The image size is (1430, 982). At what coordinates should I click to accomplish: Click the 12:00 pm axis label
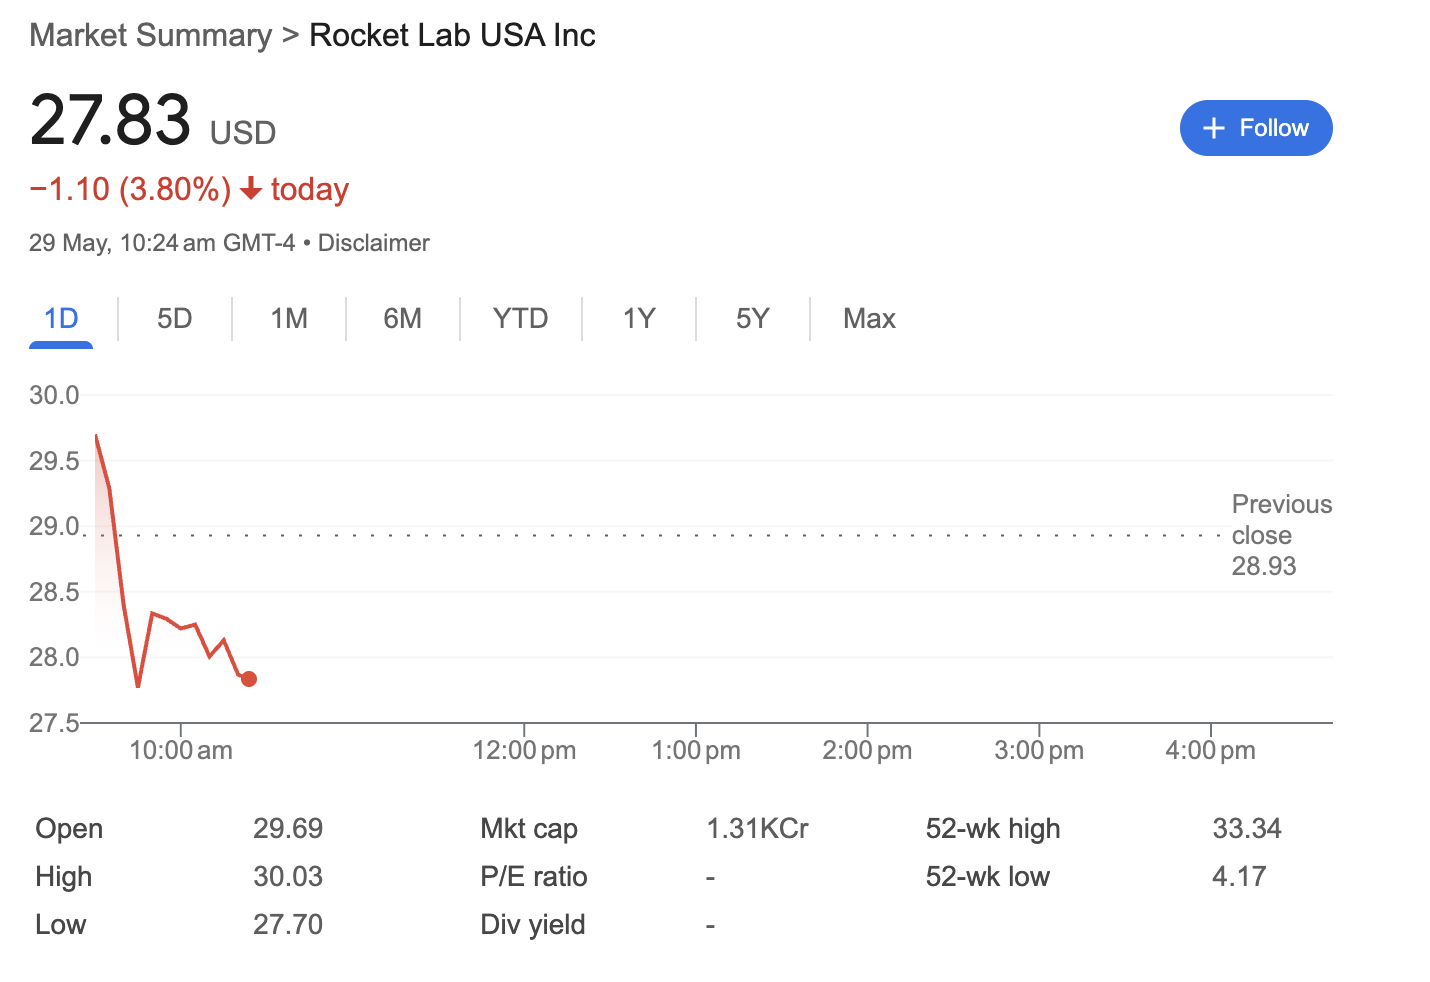524,750
